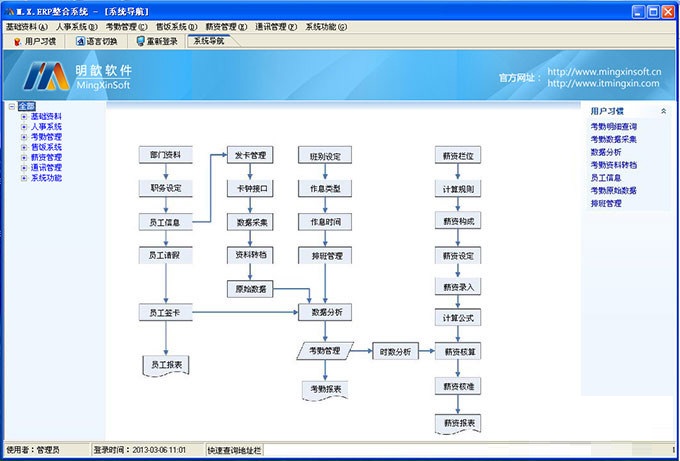Expand the 售饭系统 tree node
680x461 pixels.
(24, 147)
